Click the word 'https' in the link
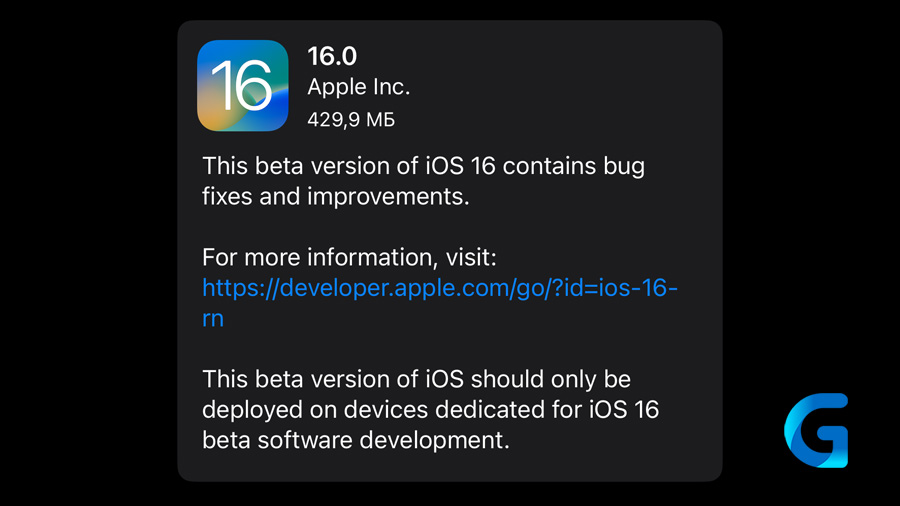 [x=231, y=287]
